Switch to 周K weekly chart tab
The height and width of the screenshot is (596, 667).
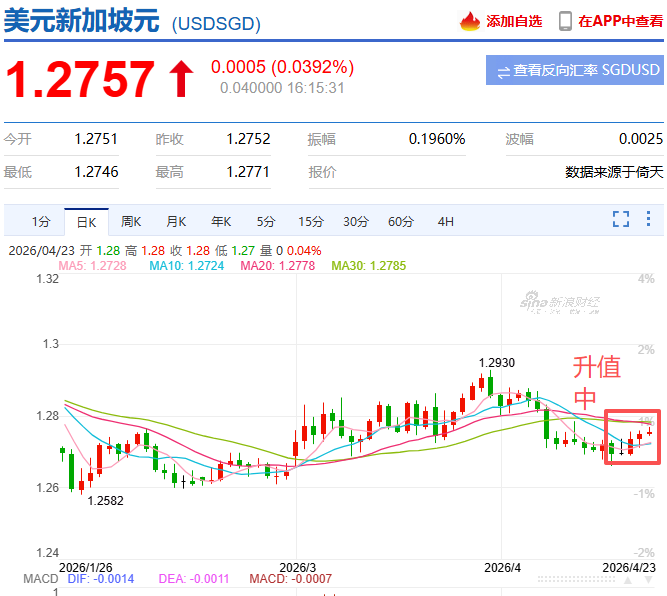click(131, 221)
